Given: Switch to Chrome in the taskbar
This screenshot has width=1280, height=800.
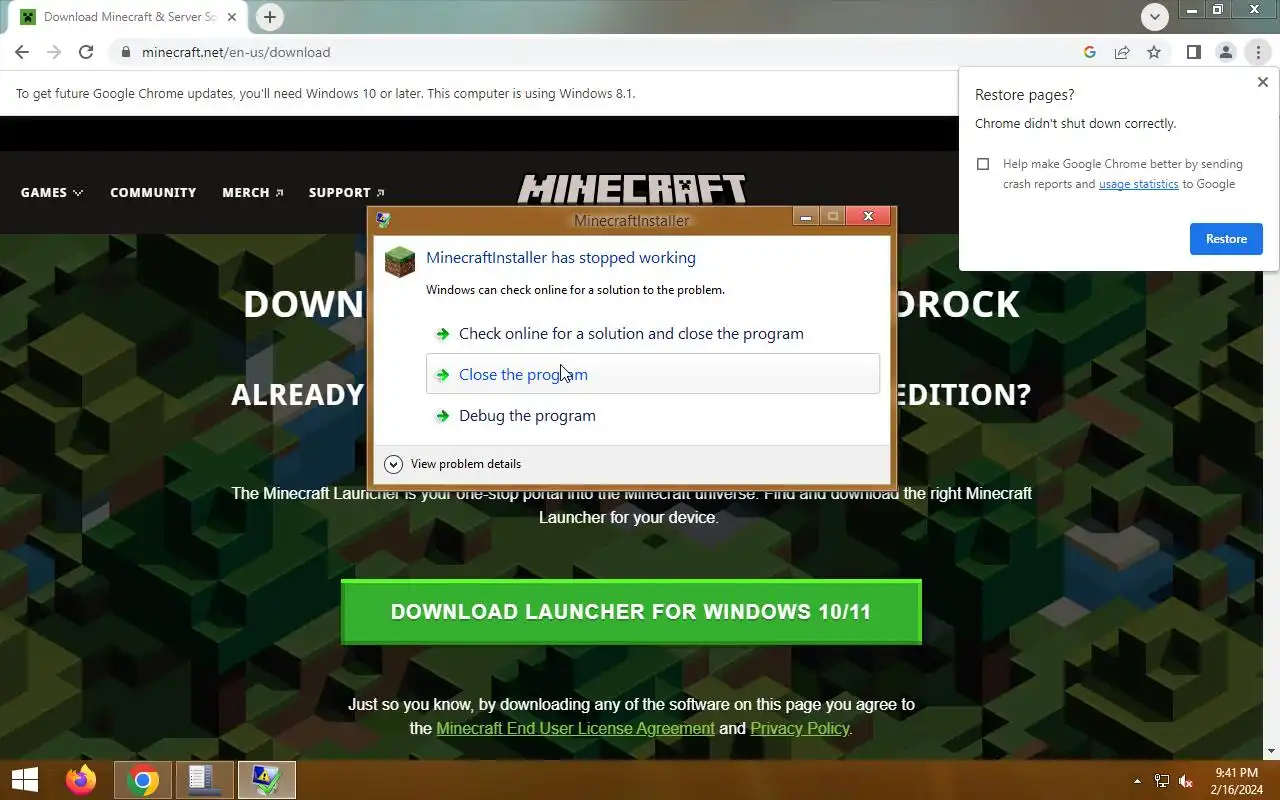Looking at the screenshot, I should (x=143, y=780).
